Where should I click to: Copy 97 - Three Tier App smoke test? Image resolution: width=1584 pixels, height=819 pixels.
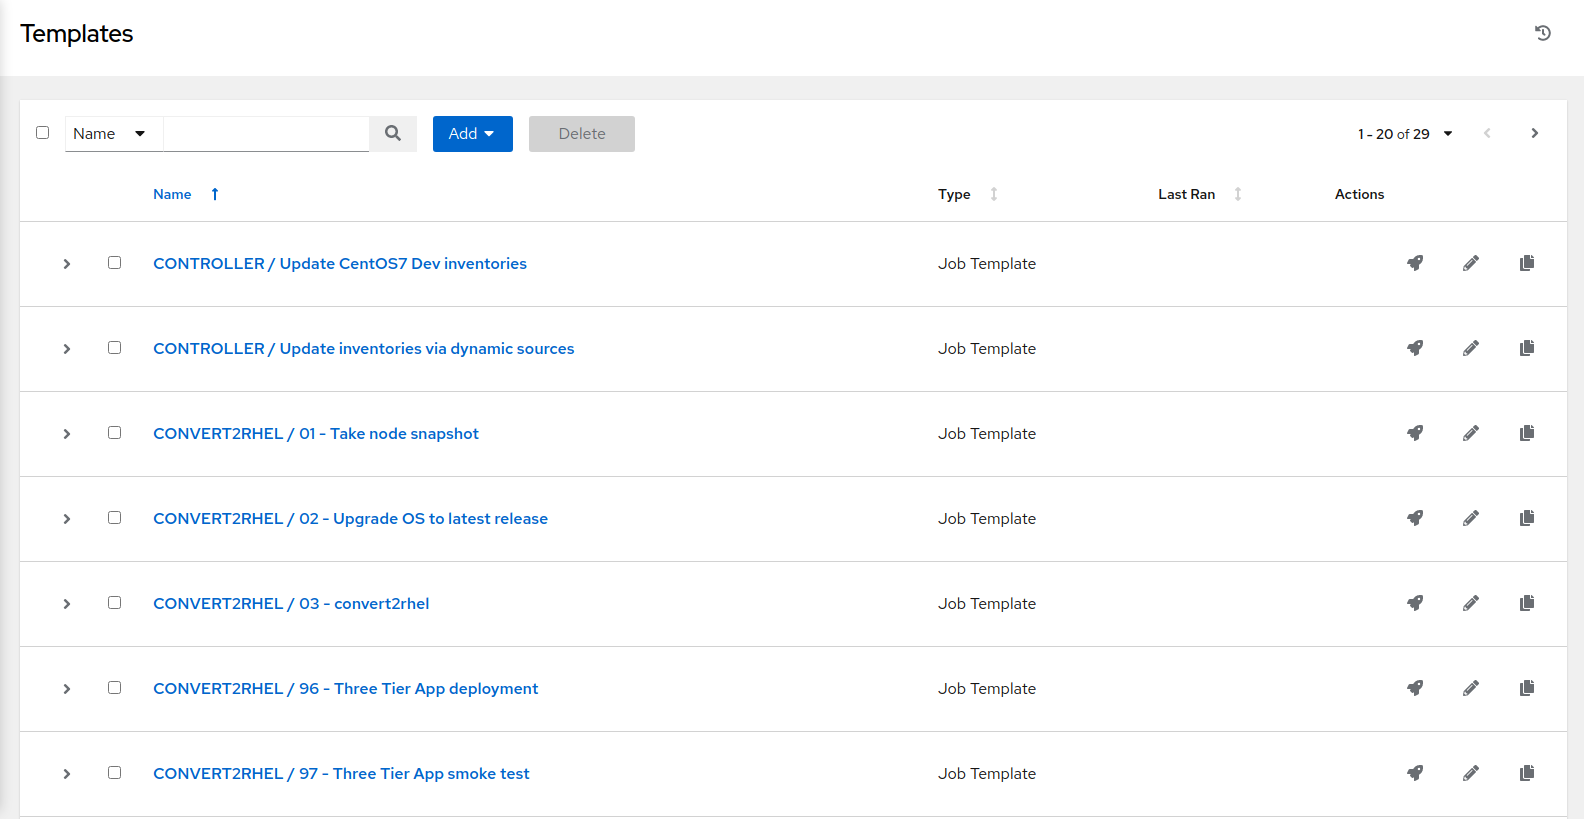(x=1527, y=773)
